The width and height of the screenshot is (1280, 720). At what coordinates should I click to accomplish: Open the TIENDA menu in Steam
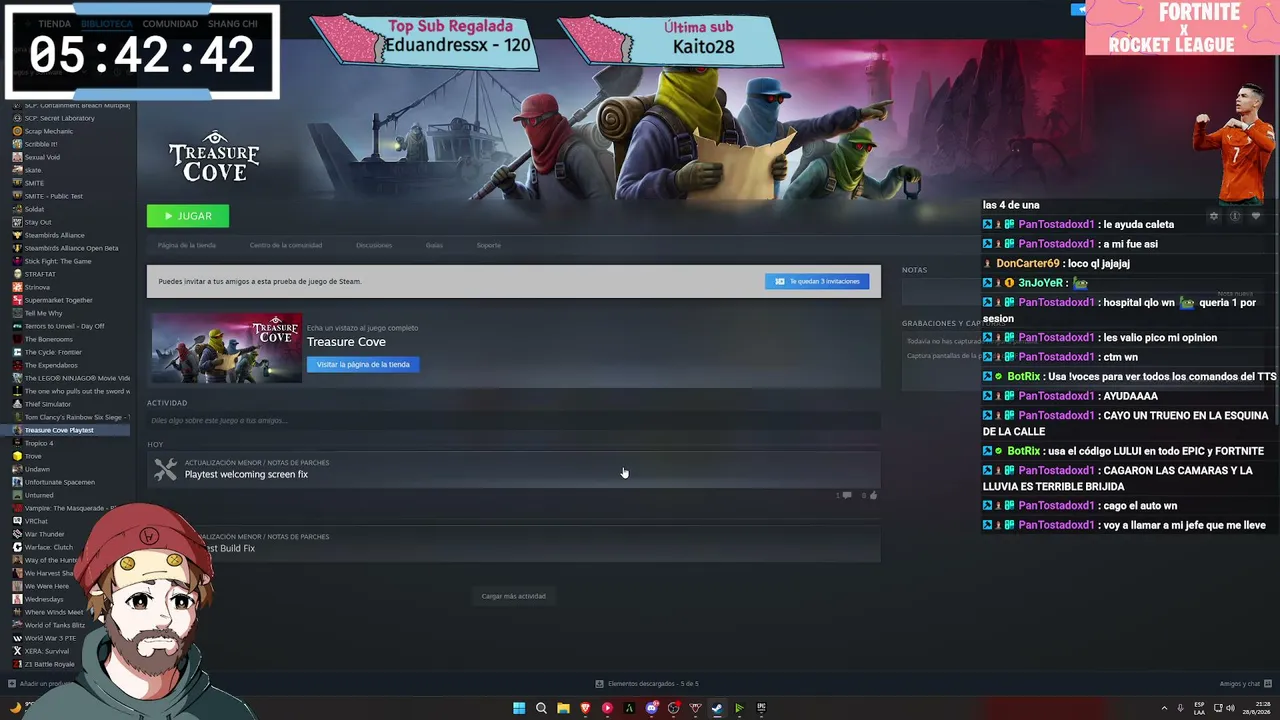pyautogui.click(x=54, y=23)
